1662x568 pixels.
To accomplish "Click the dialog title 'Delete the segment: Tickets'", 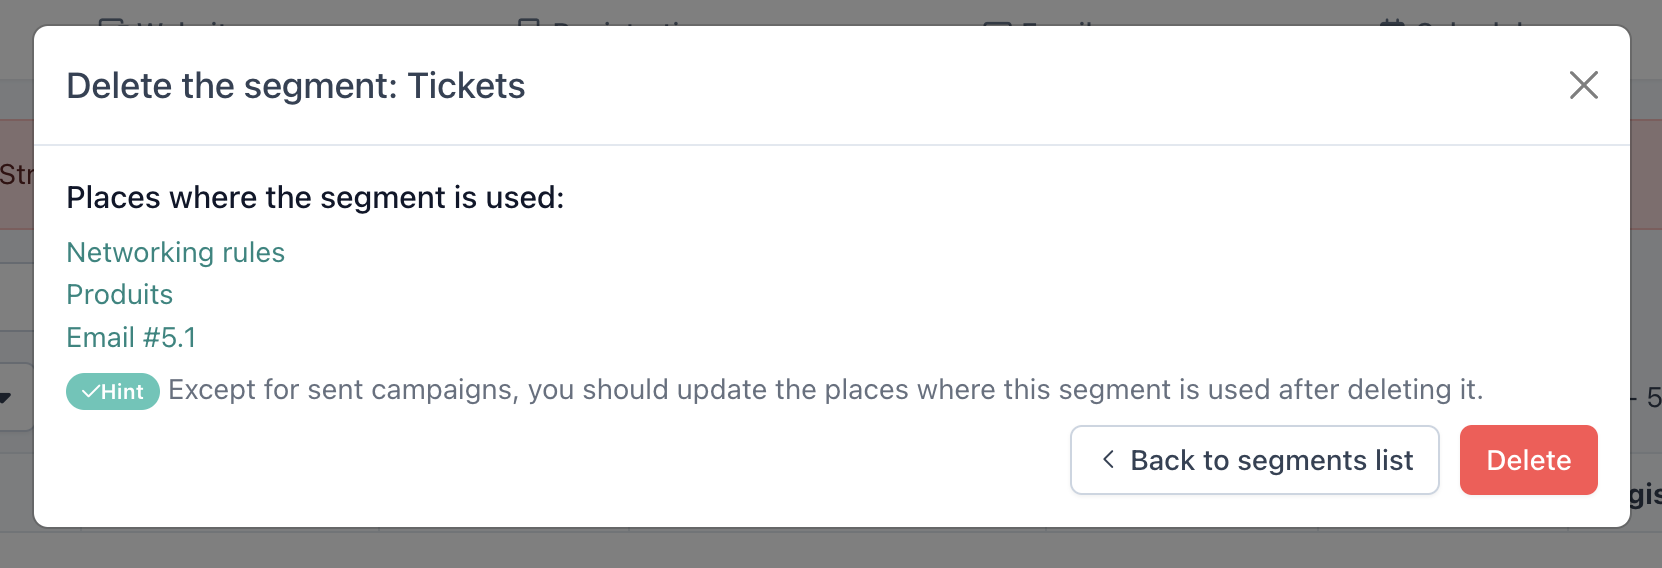I will (296, 86).
